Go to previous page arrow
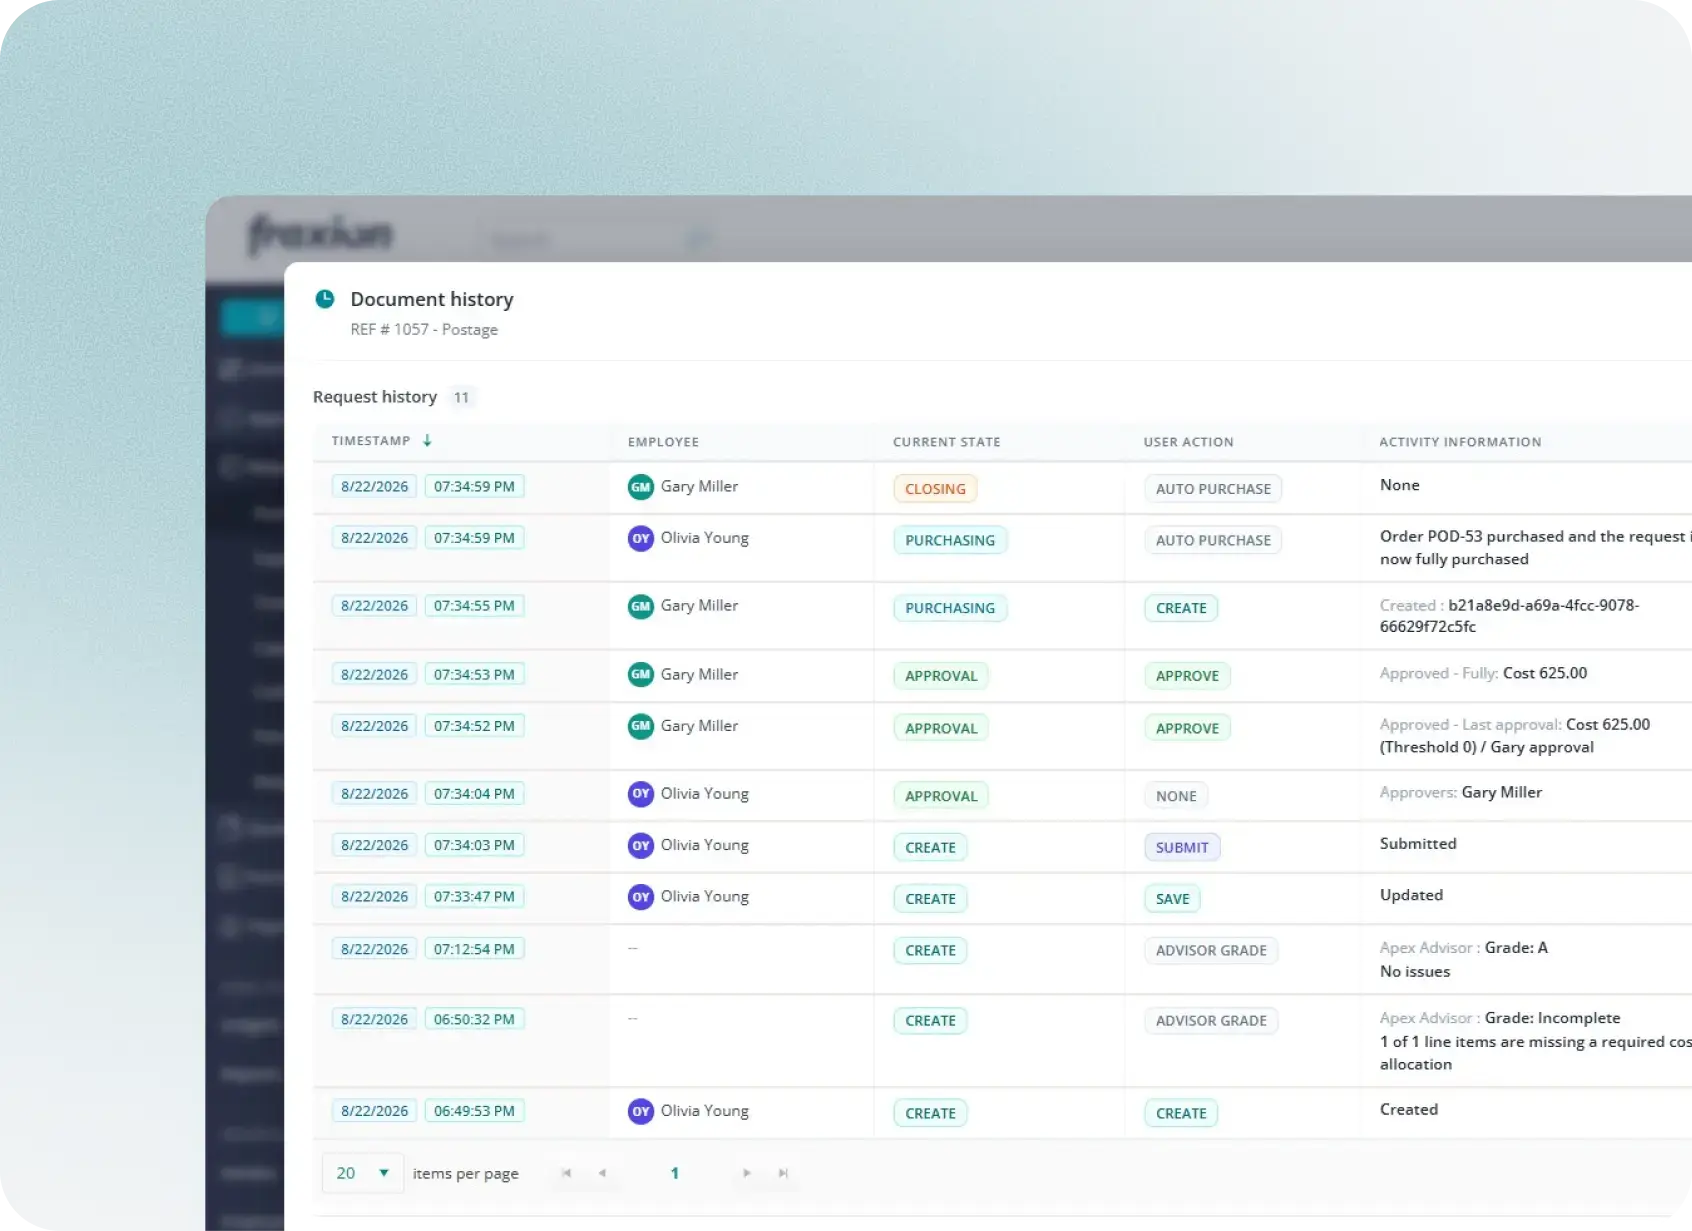Viewport: 1692px width, 1231px height. tap(602, 1173)
